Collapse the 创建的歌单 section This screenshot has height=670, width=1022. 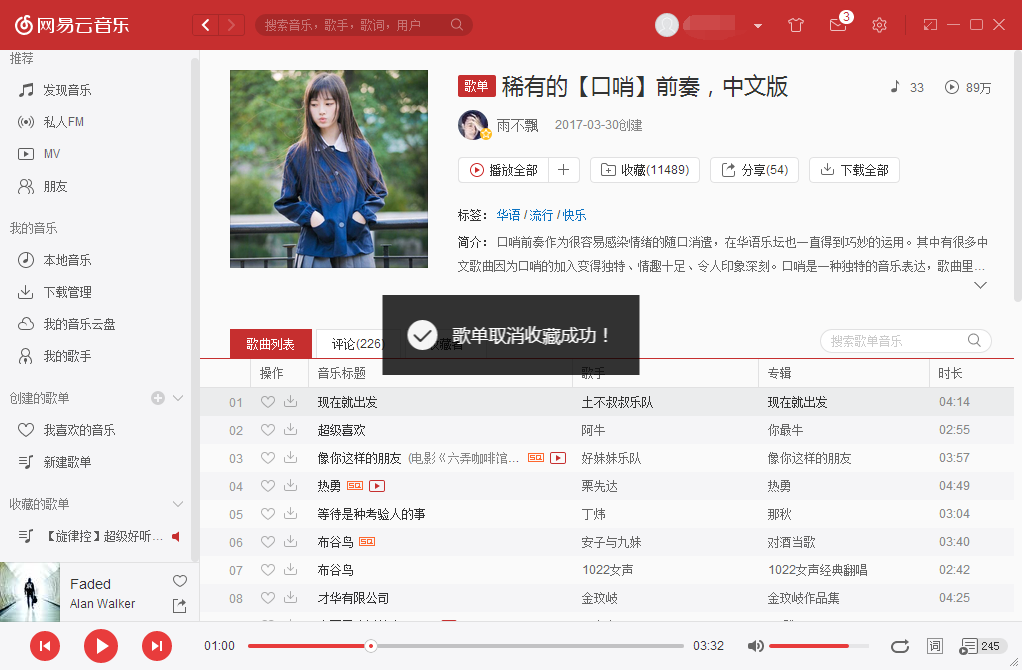tap(177, 397)
